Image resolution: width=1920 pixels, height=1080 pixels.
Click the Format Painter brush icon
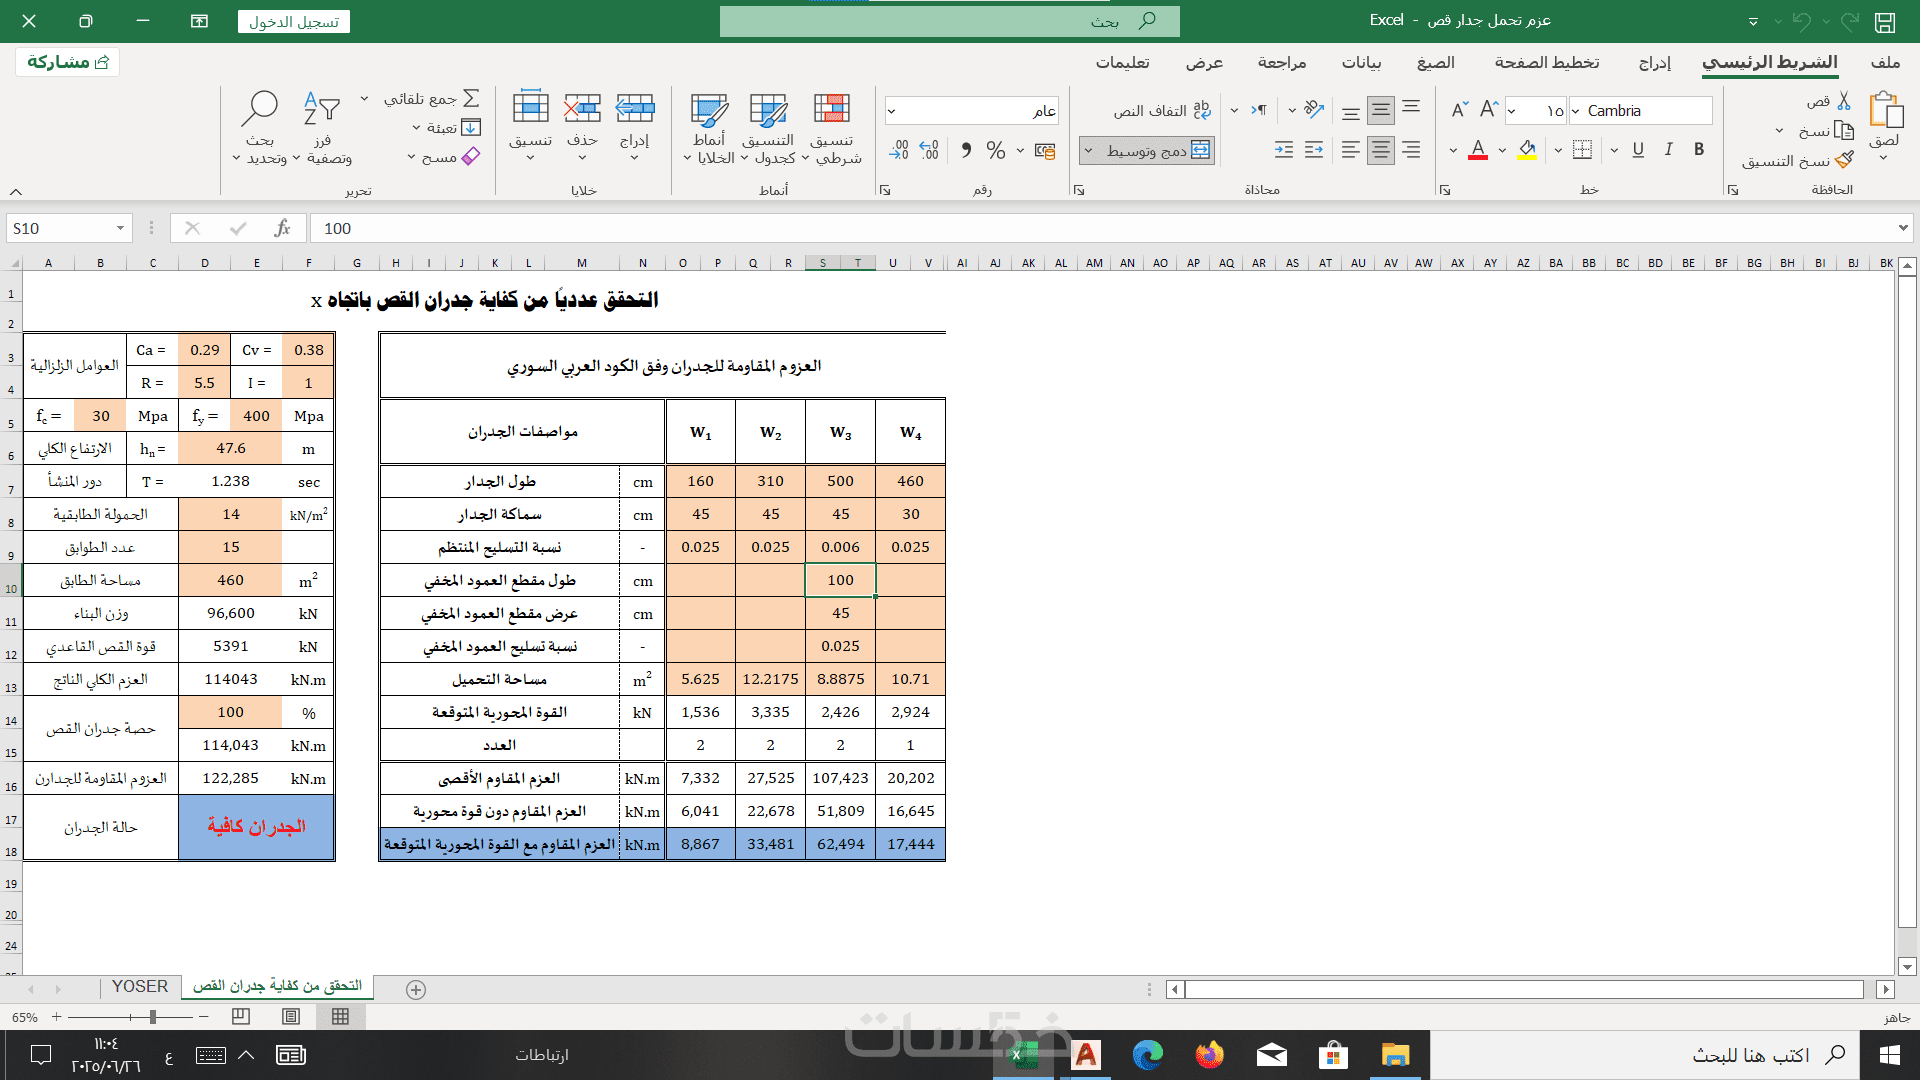point(1845,160)
